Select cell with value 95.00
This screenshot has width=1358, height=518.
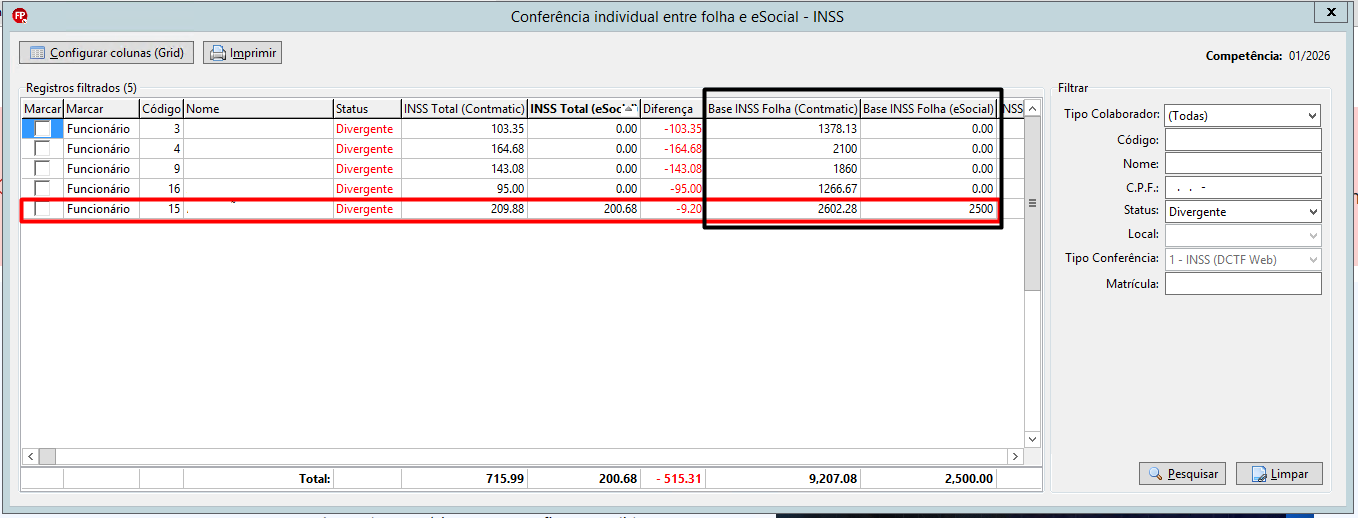[464, 189]
